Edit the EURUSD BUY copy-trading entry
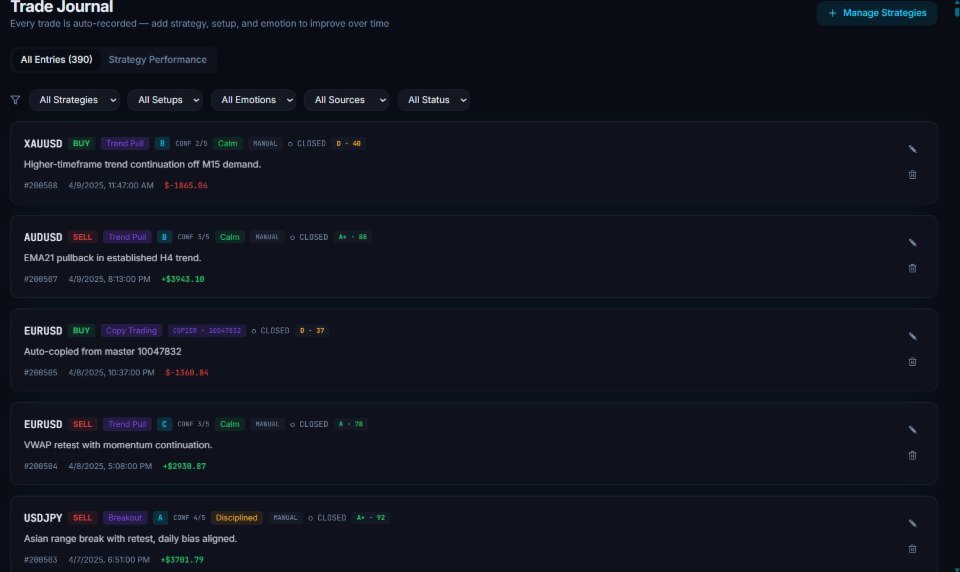The image size is (960, 572). point(912,337)
